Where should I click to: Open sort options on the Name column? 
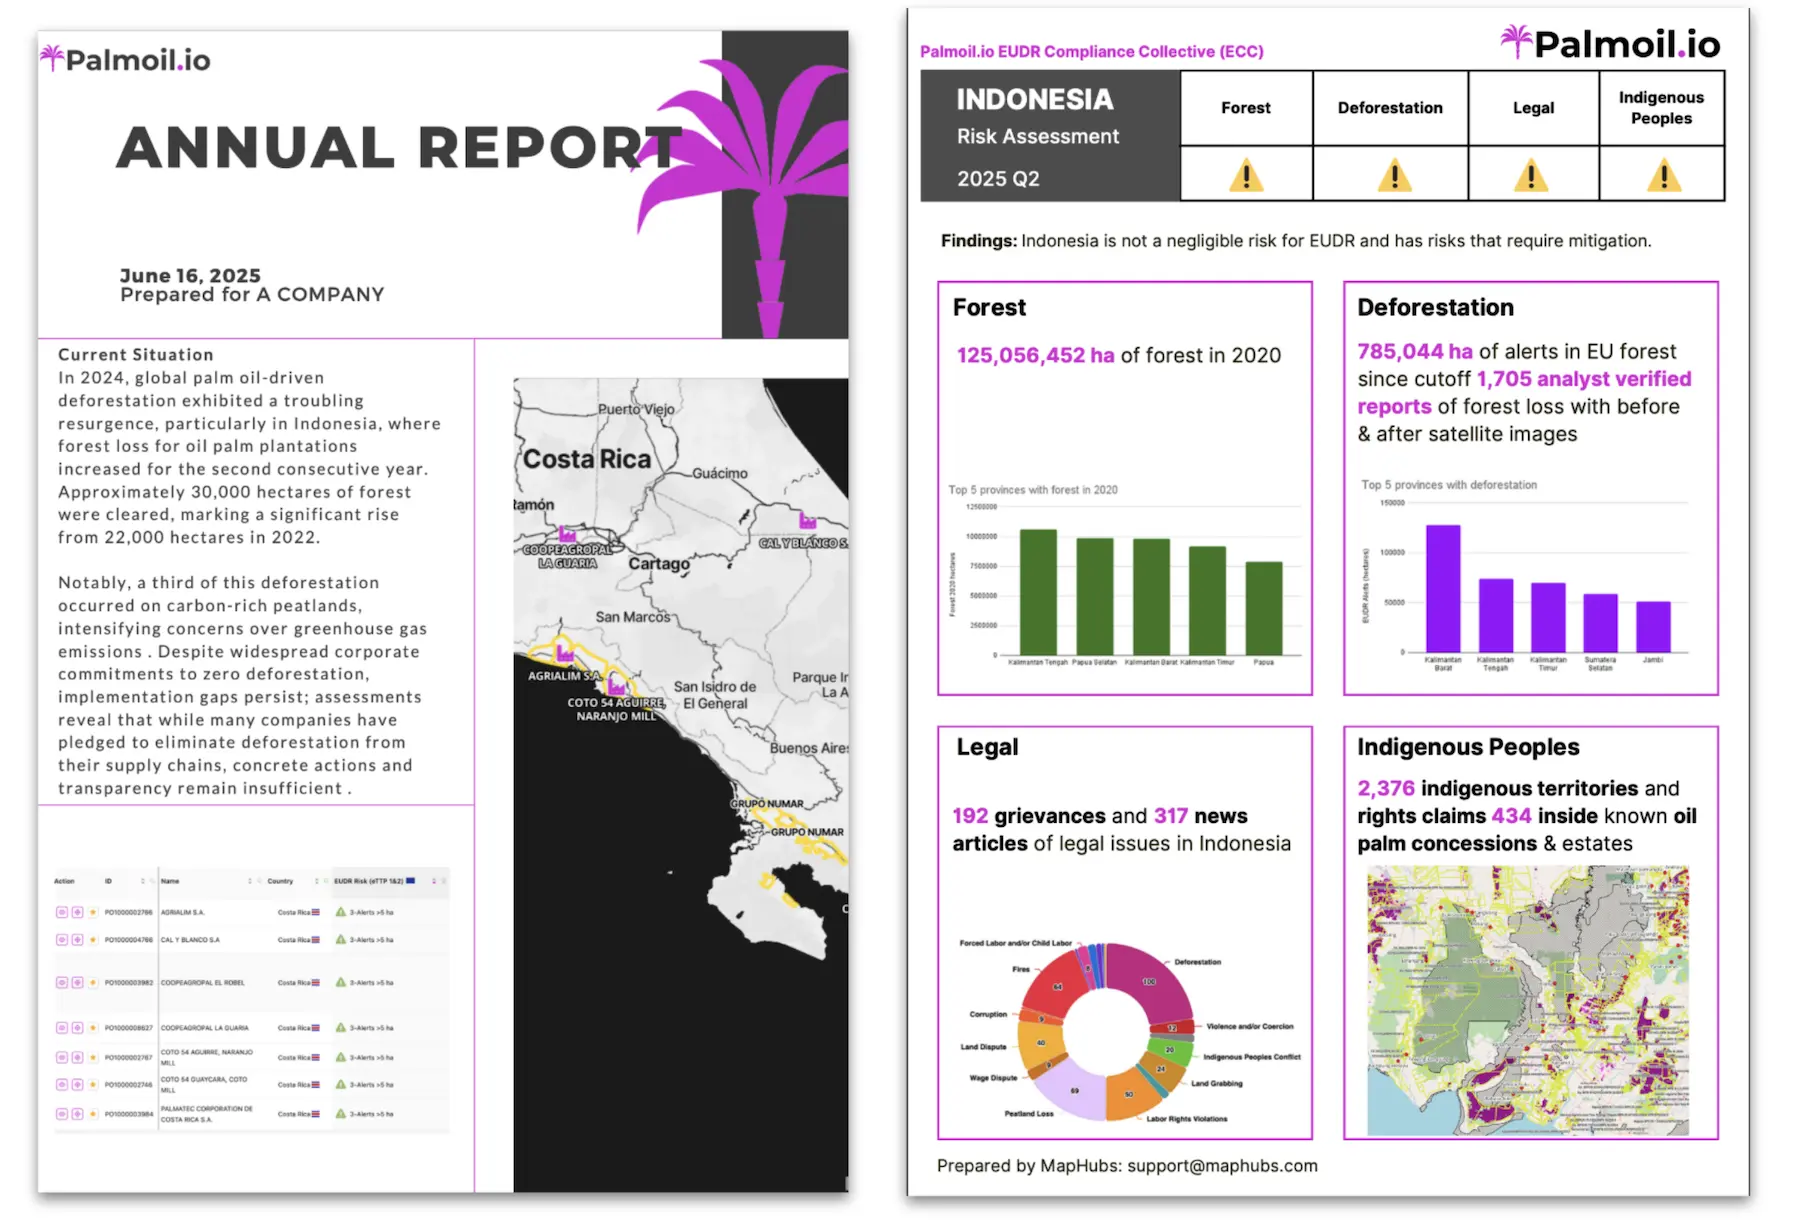click(x=250, y=881)
